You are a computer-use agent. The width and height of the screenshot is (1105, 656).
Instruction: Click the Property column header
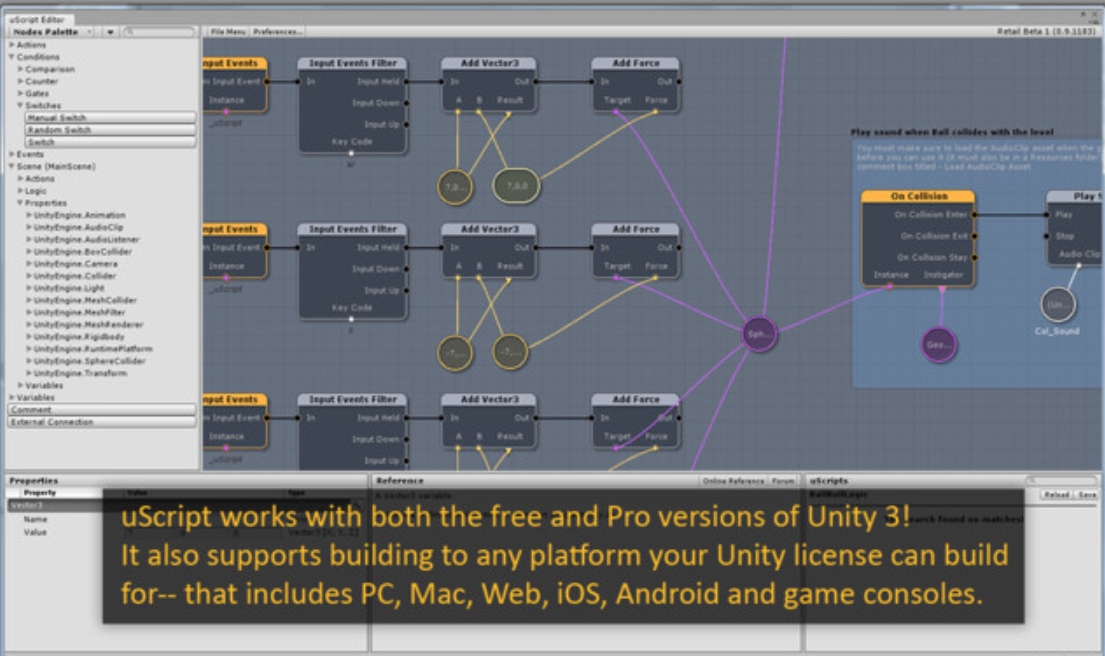[39, 493]
